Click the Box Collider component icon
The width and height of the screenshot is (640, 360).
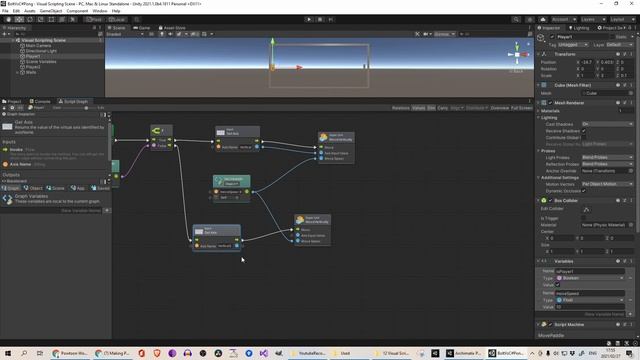[544, 200]
